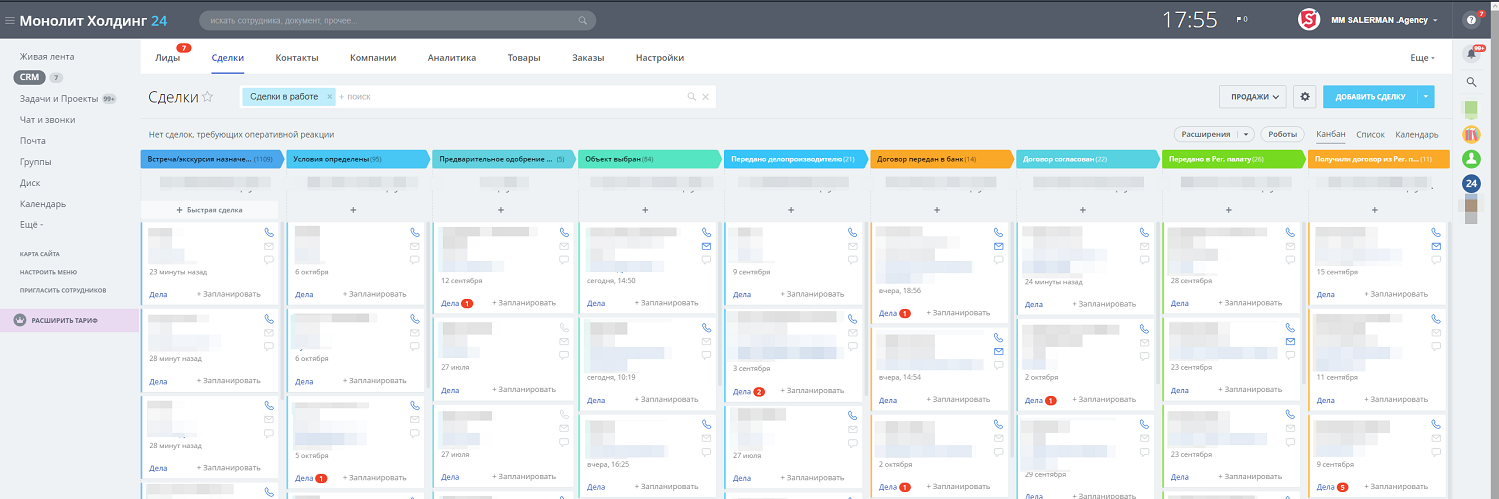Click the Роботы button
This screenshot has width=1499, height=499.
(x=1282, y=134)
